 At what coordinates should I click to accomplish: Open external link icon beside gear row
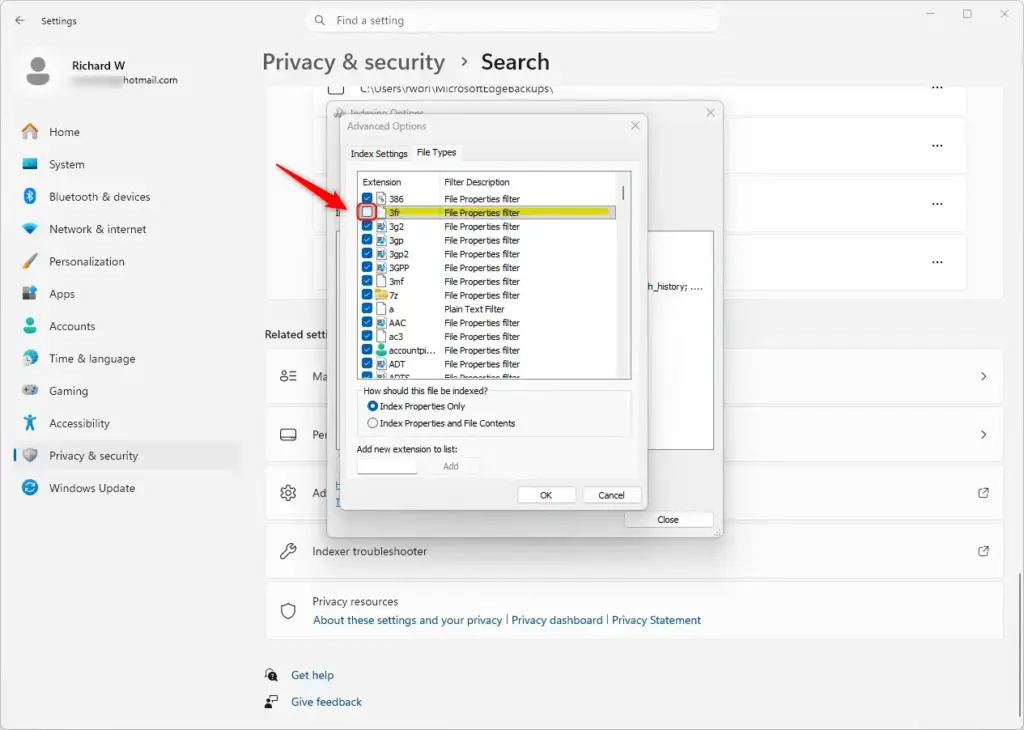(x=983, y=493)
